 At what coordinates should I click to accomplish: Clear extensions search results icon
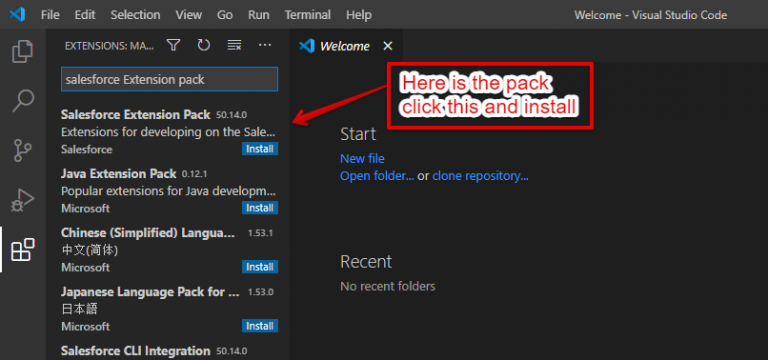coord(234,46)
